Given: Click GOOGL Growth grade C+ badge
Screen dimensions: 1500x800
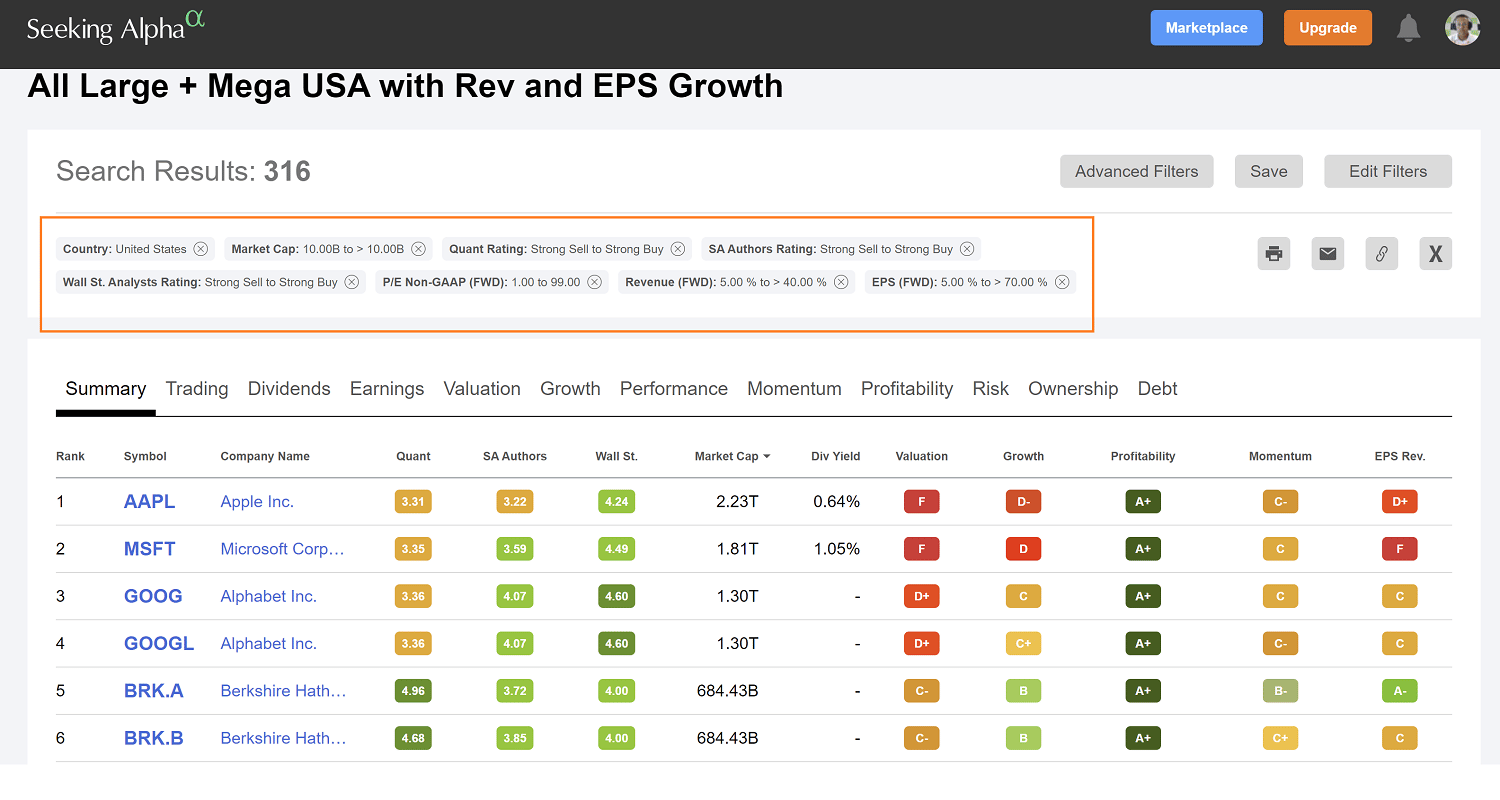Looking at the screenshot, I should [x=1023, y=643].
